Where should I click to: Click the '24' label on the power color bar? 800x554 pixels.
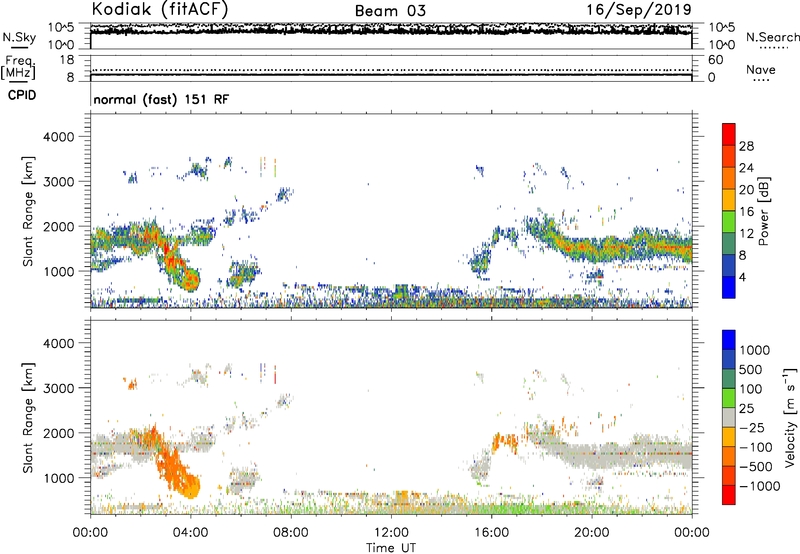pos(746,168)
